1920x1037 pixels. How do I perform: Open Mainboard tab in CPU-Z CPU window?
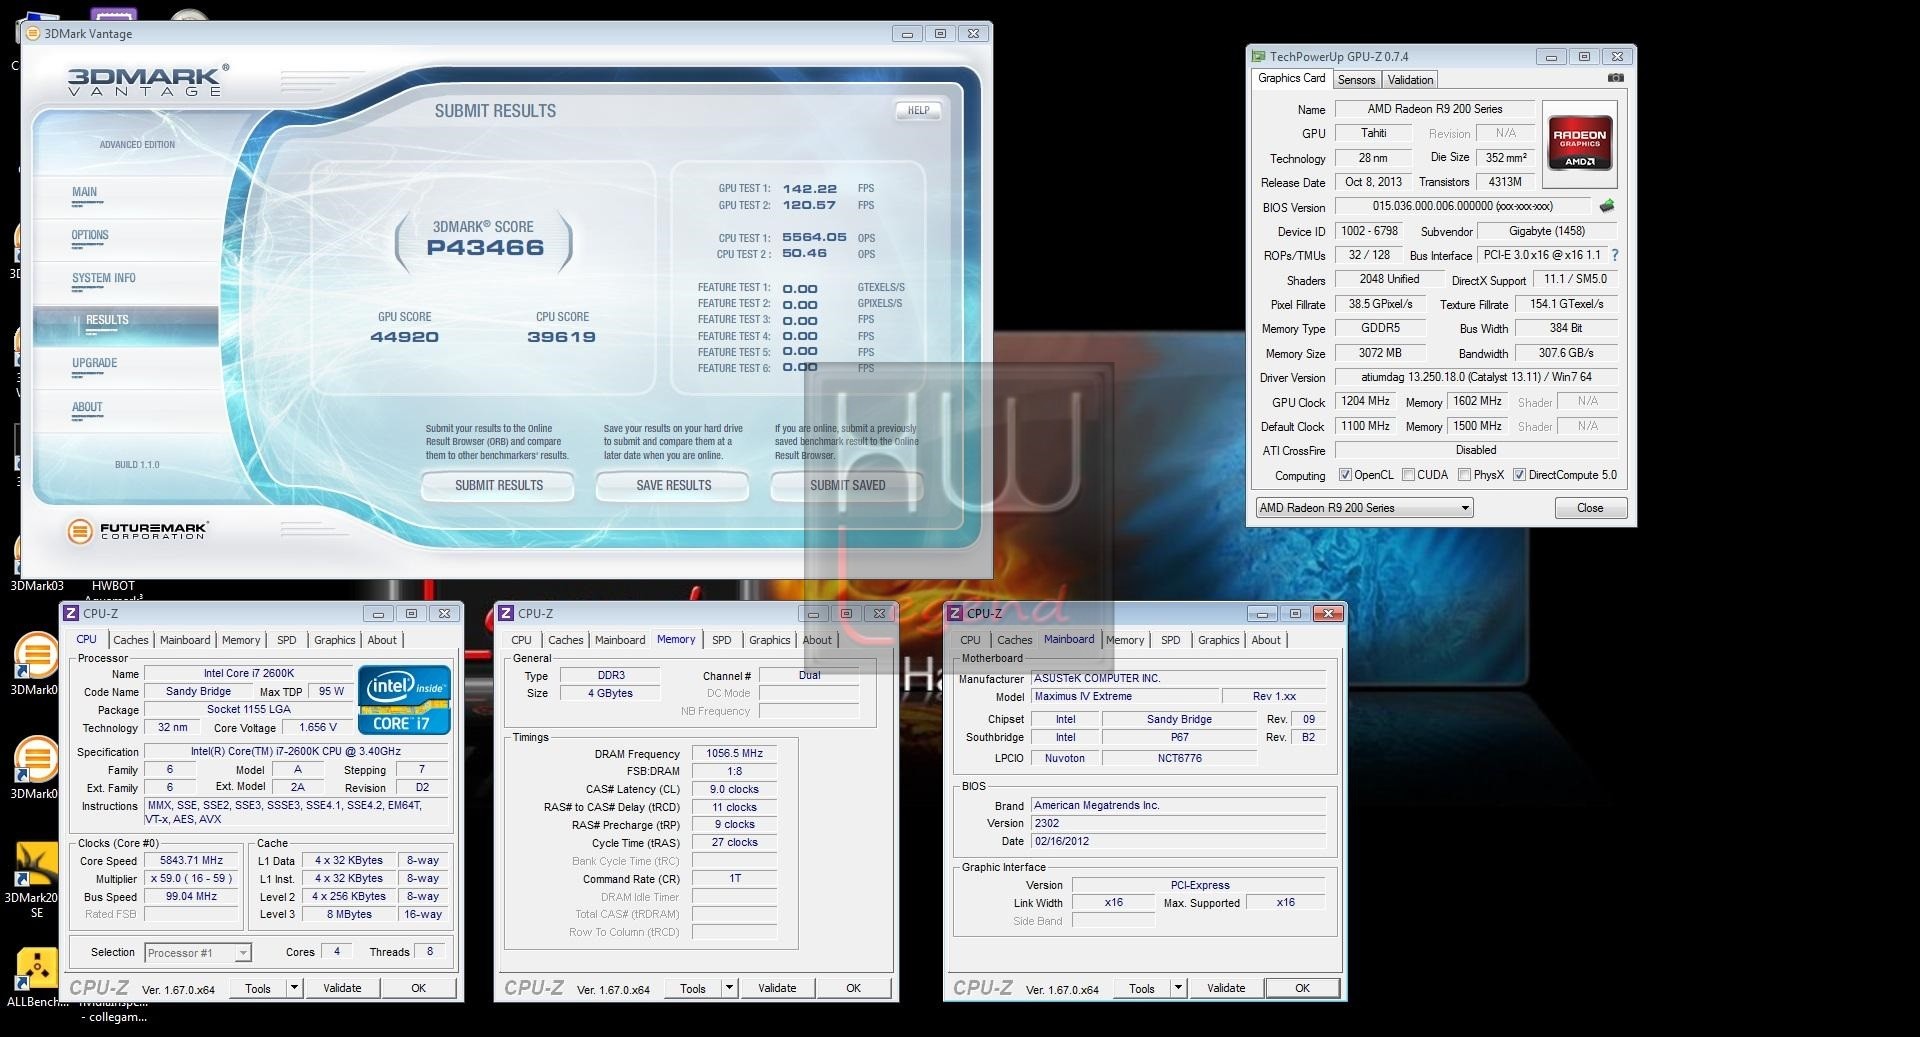click(x=185, y=640)
